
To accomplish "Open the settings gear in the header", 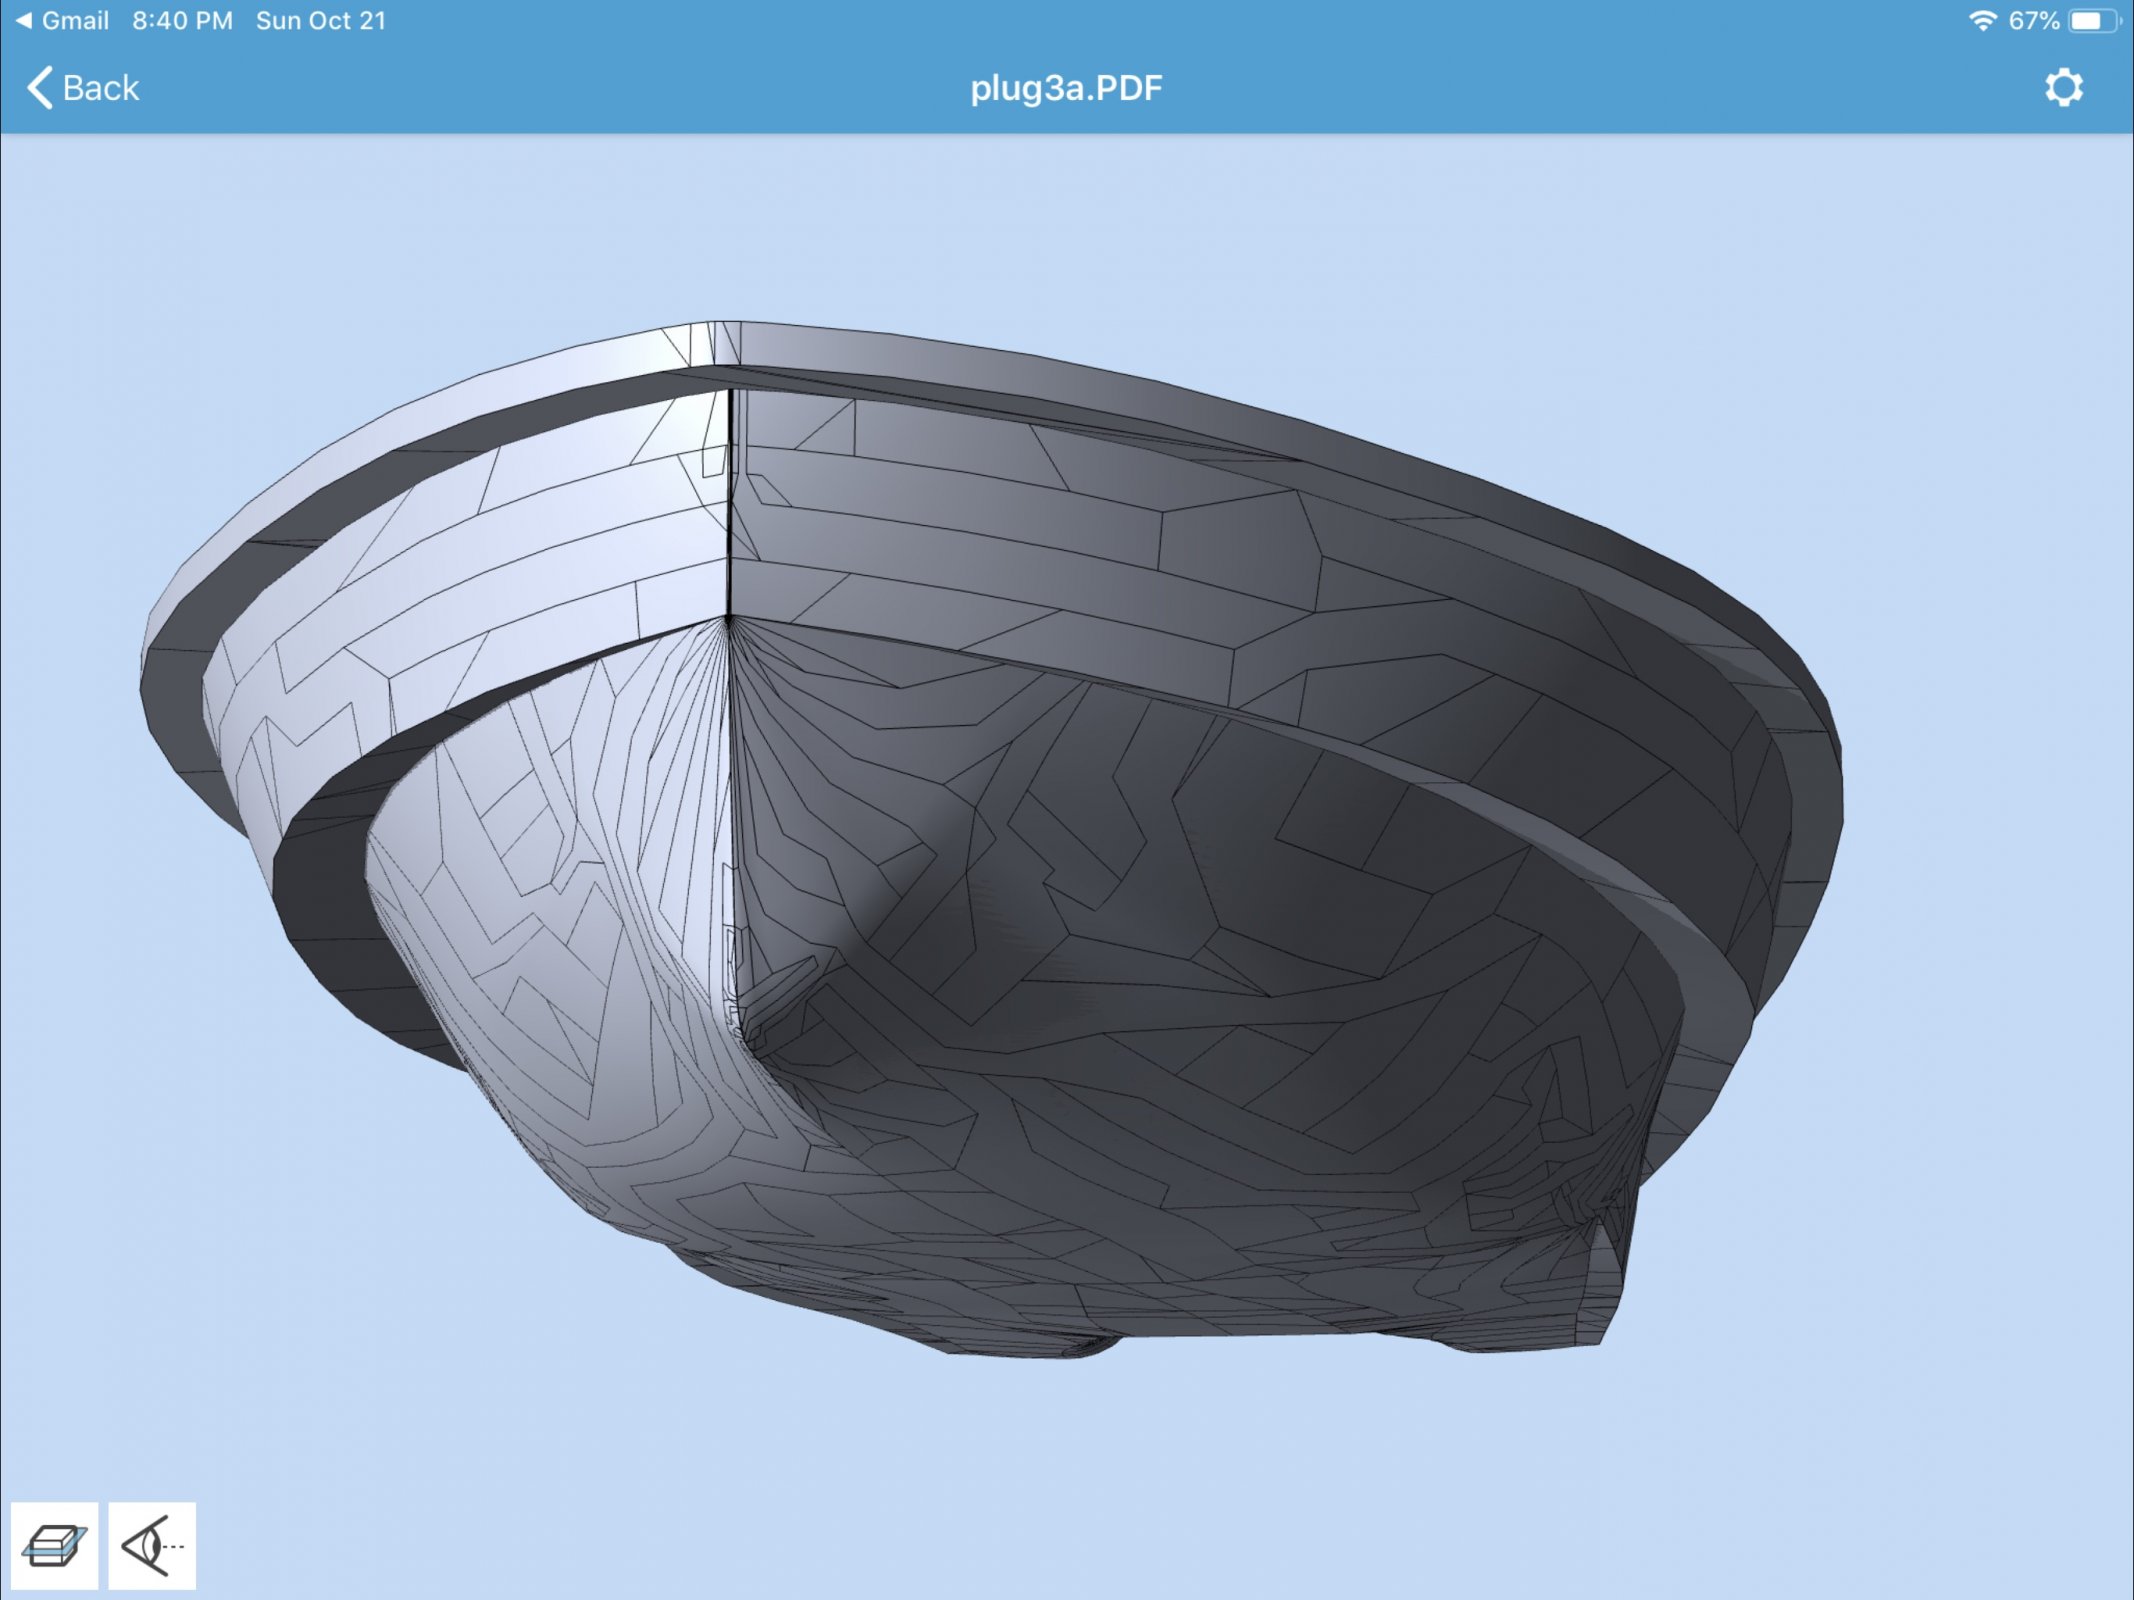I will pos(2063,88).
